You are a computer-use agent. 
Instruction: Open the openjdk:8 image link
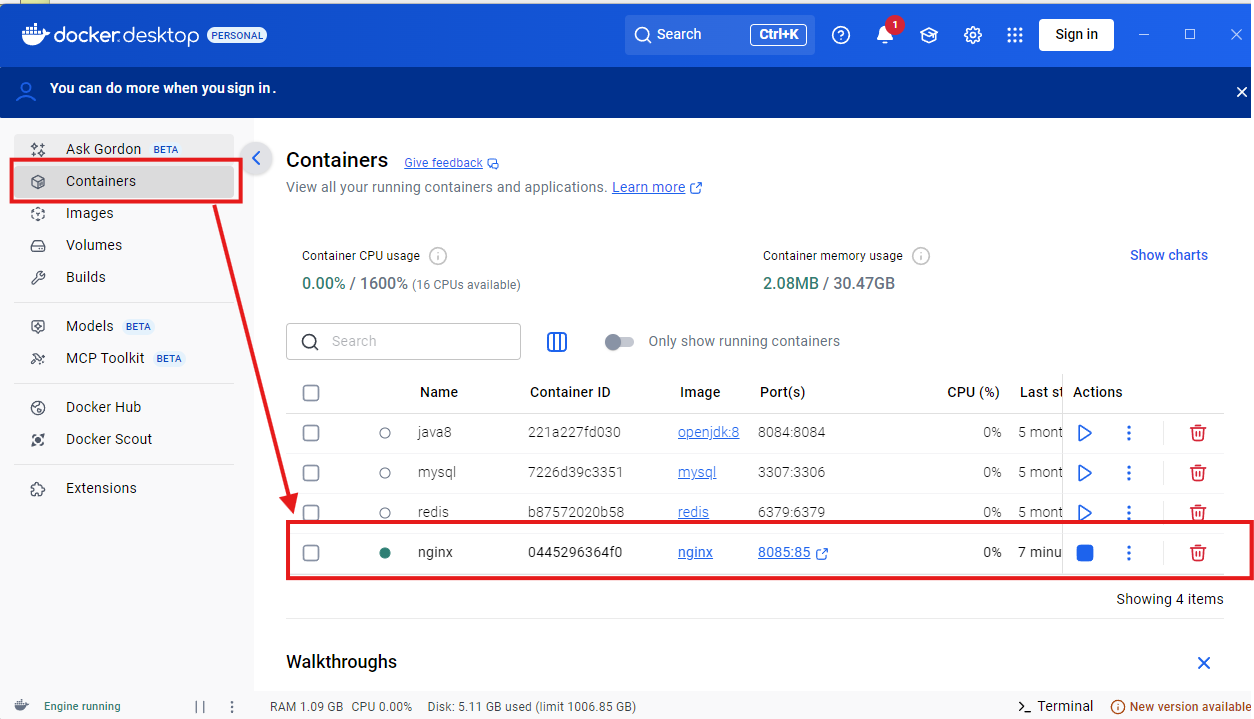tap(708, 433)
